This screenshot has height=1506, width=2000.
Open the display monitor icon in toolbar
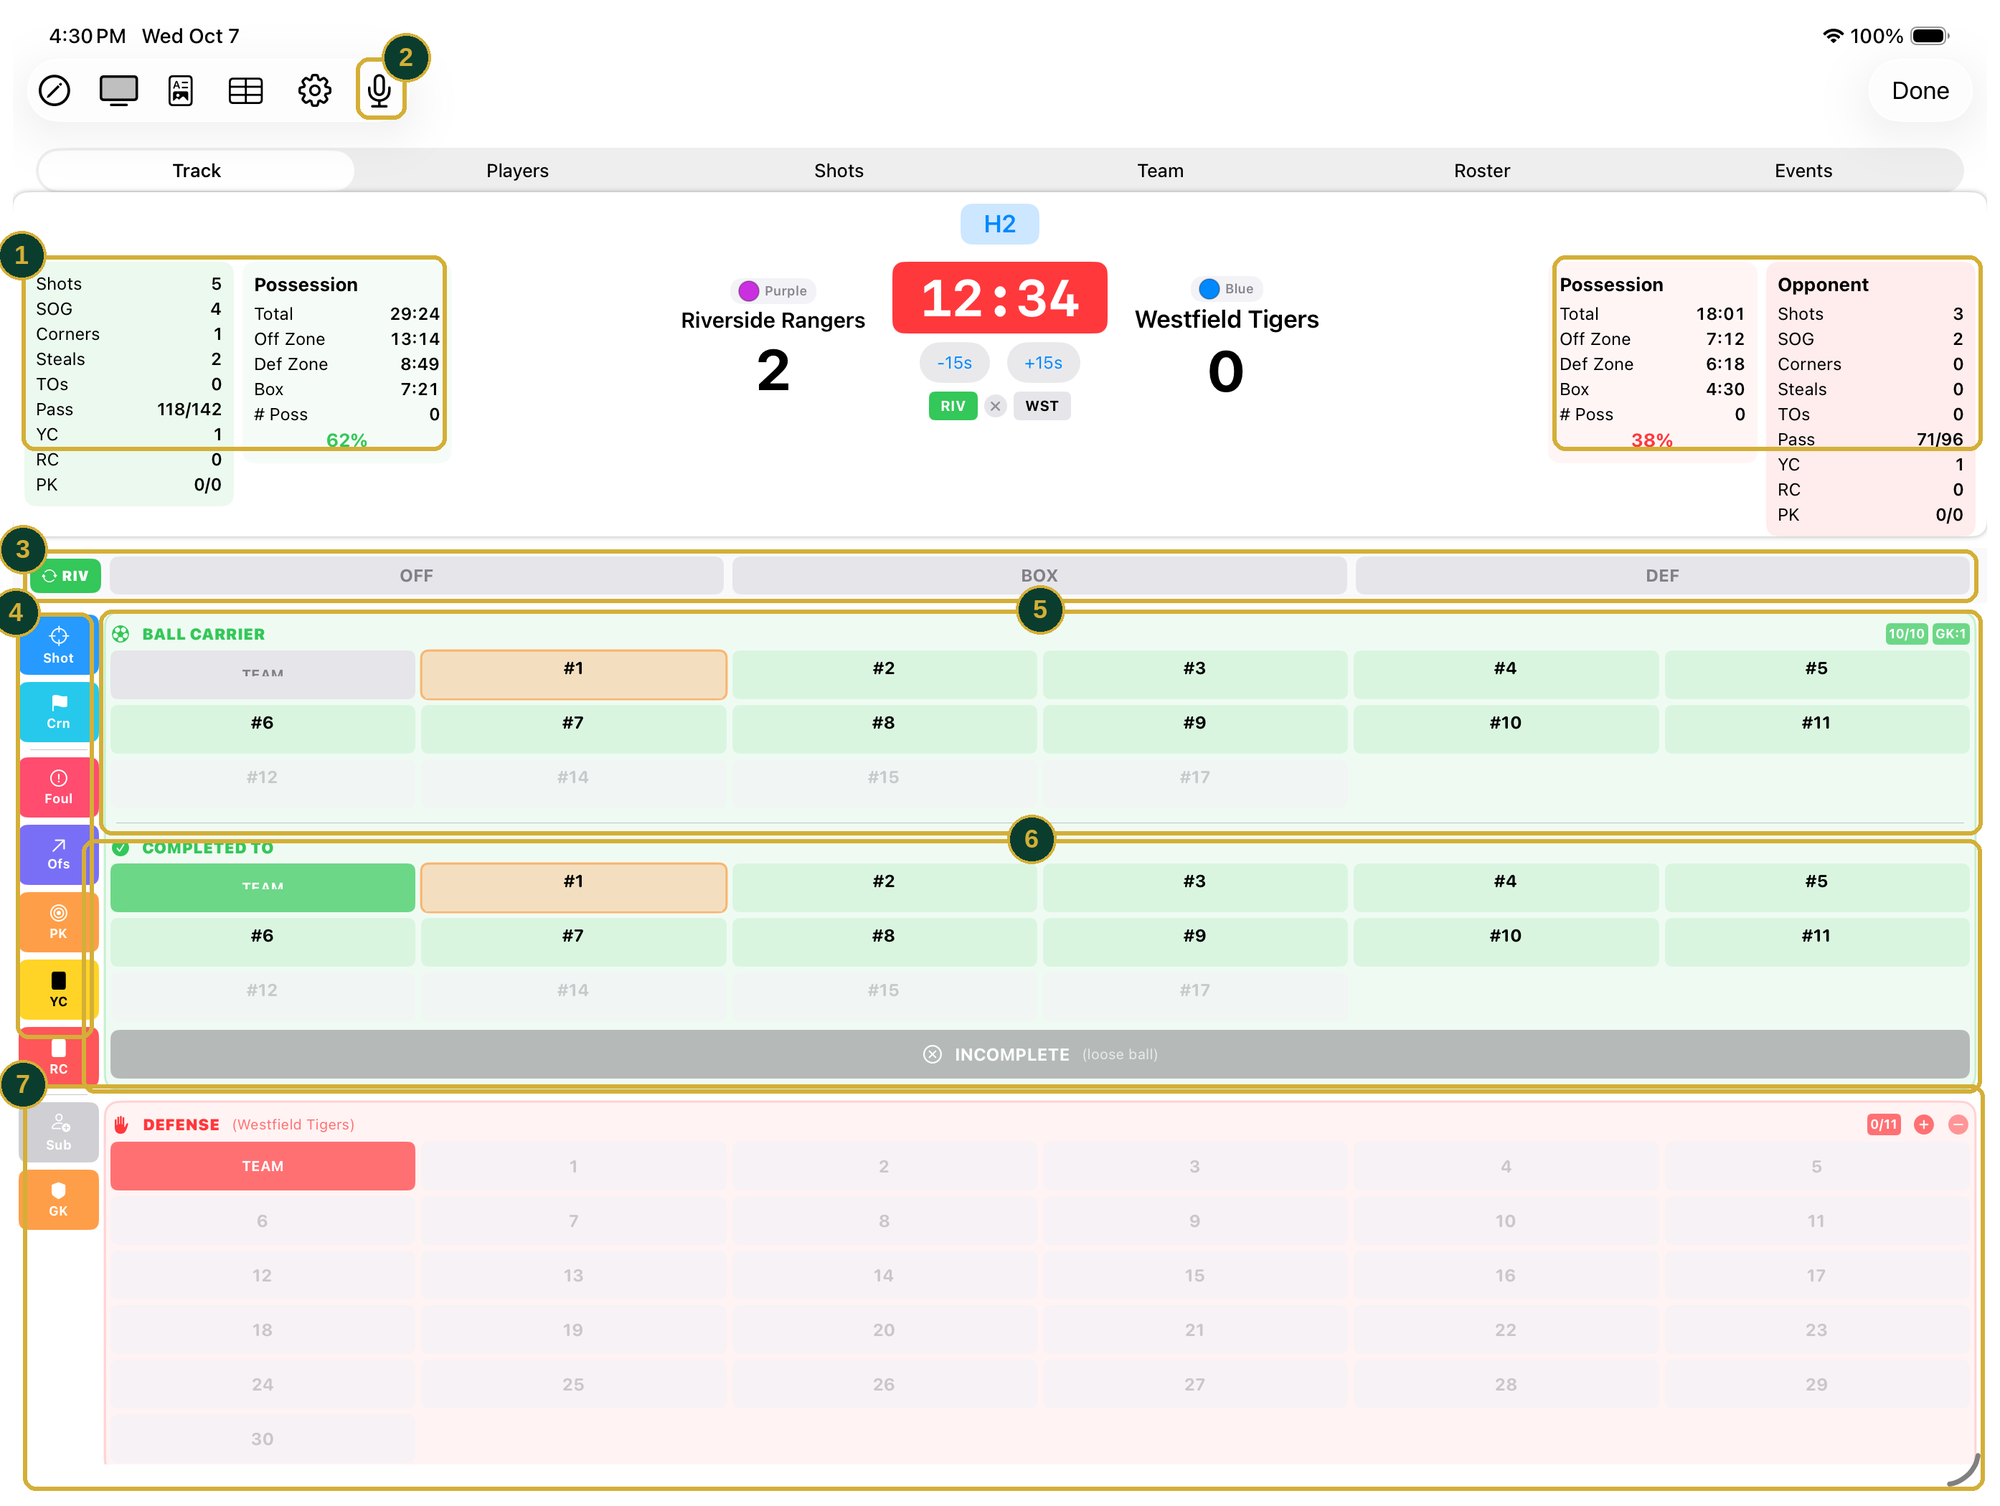(x=119, y=91)
